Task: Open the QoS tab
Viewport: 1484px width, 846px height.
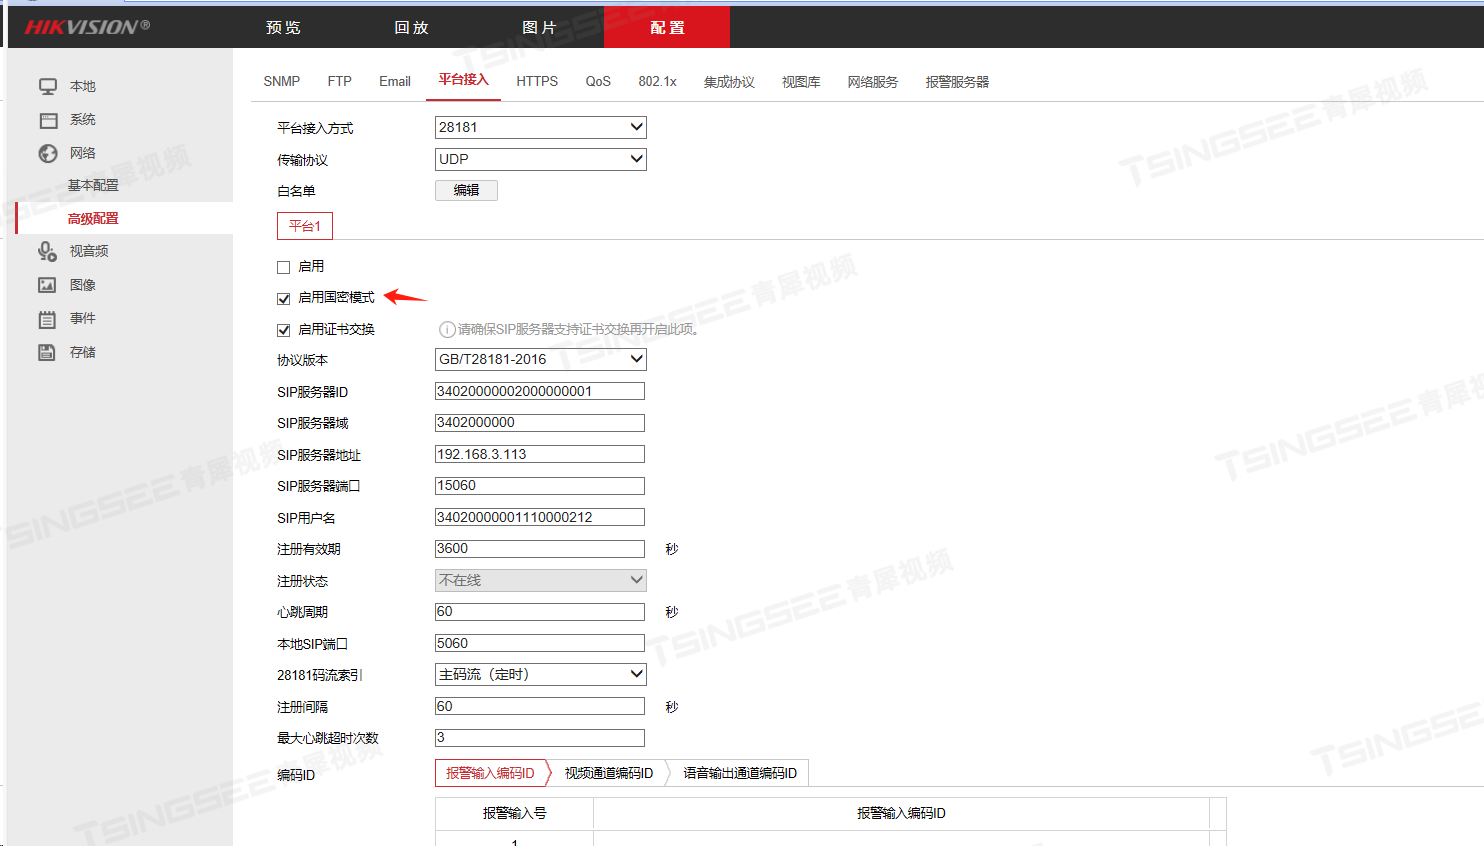Action: 598,81
